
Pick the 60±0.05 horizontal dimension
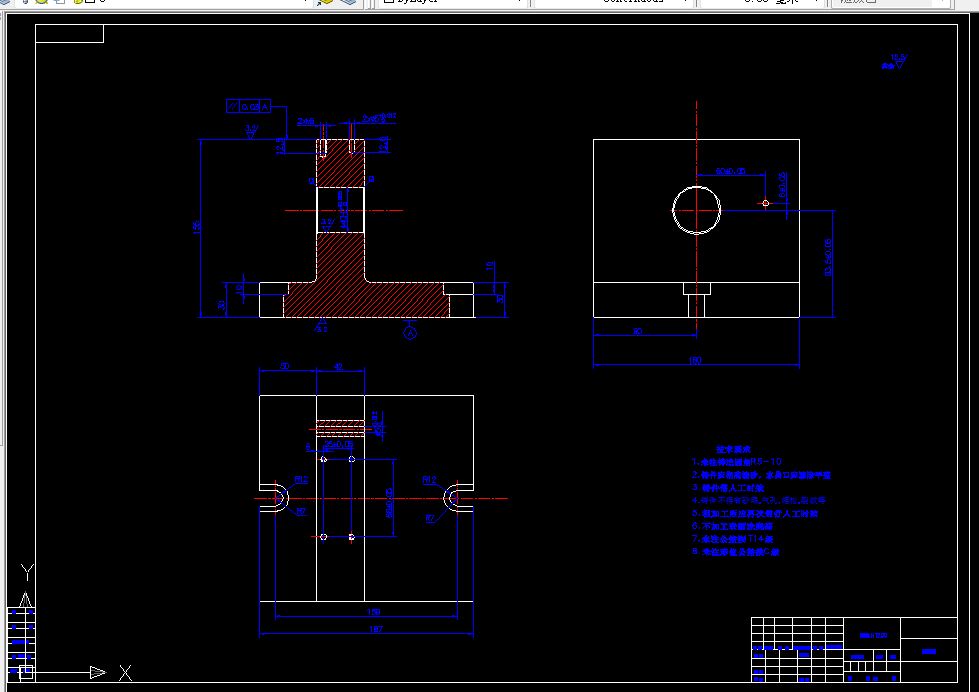coord(731,171)
